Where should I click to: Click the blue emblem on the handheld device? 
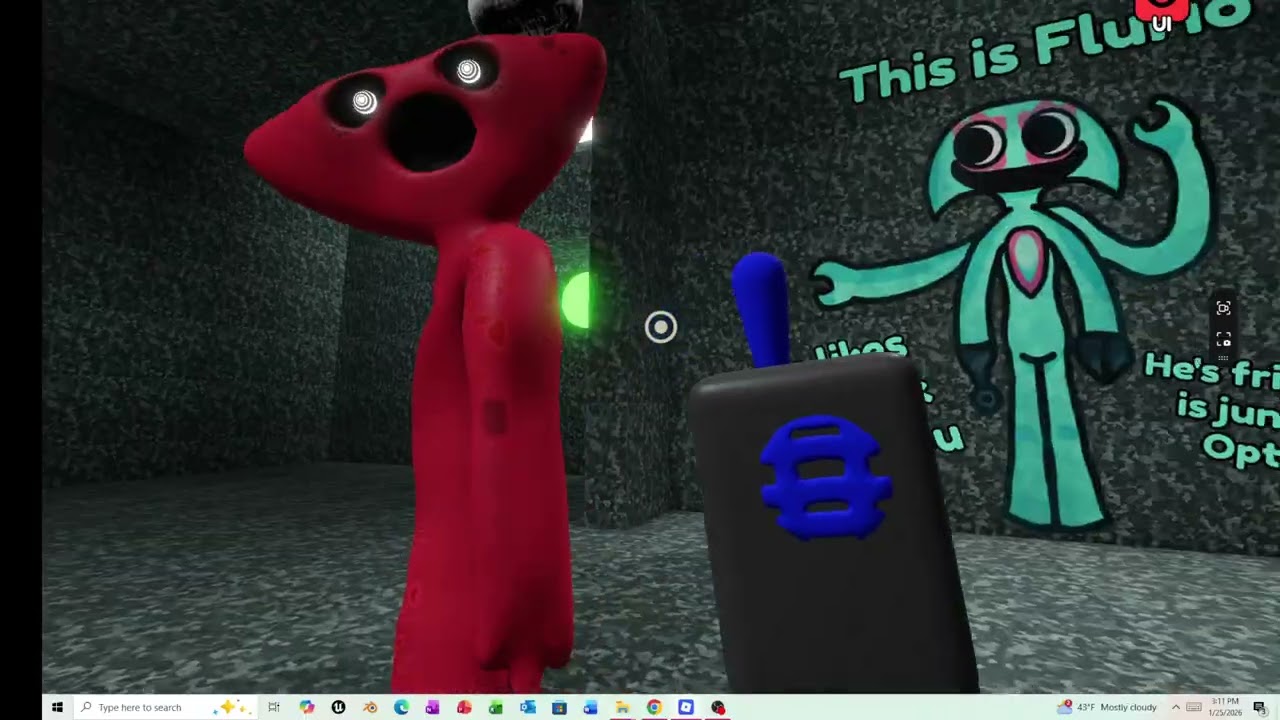coord(825,477)
